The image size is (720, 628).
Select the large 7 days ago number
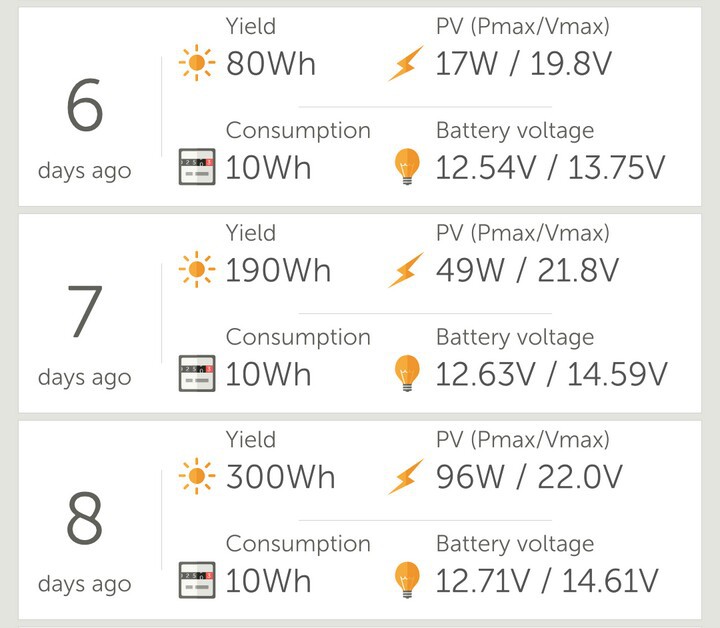coord(84,311)
